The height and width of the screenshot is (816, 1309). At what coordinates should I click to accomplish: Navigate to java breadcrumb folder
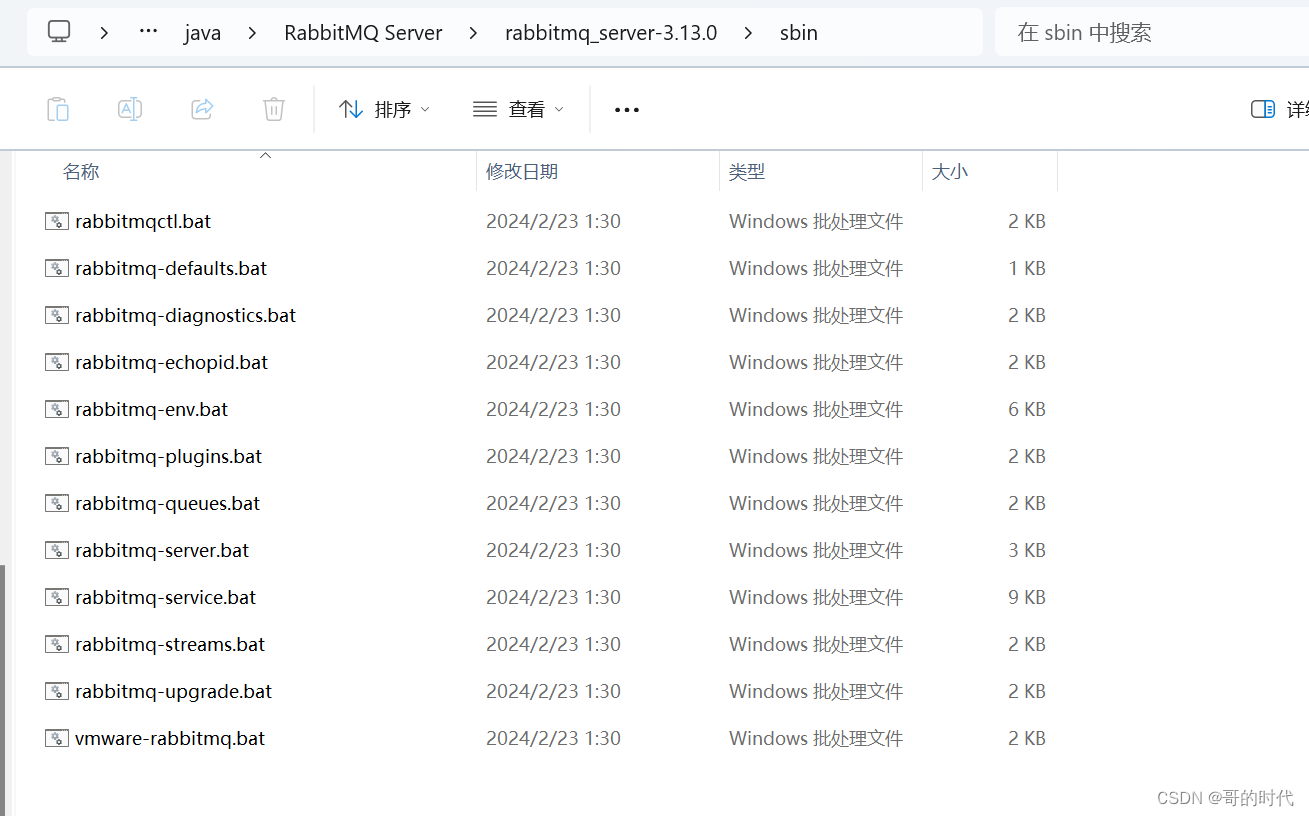pyautogui.click(x=202, y=33)
